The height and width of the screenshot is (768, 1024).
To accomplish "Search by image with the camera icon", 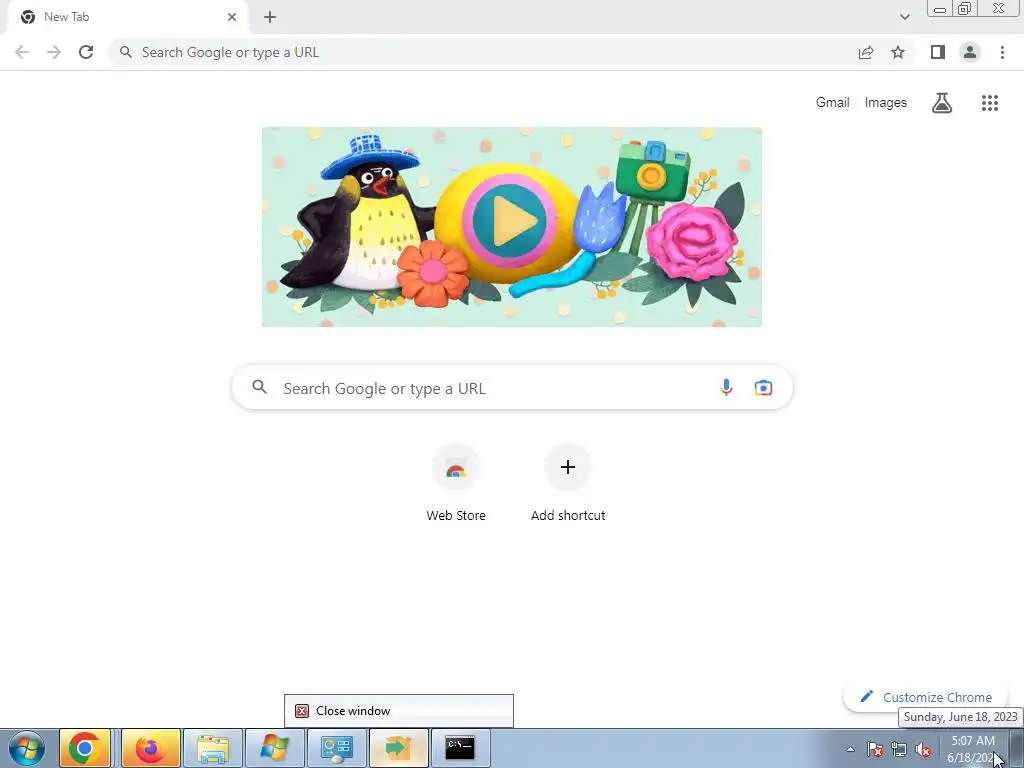I will point(763,387).
